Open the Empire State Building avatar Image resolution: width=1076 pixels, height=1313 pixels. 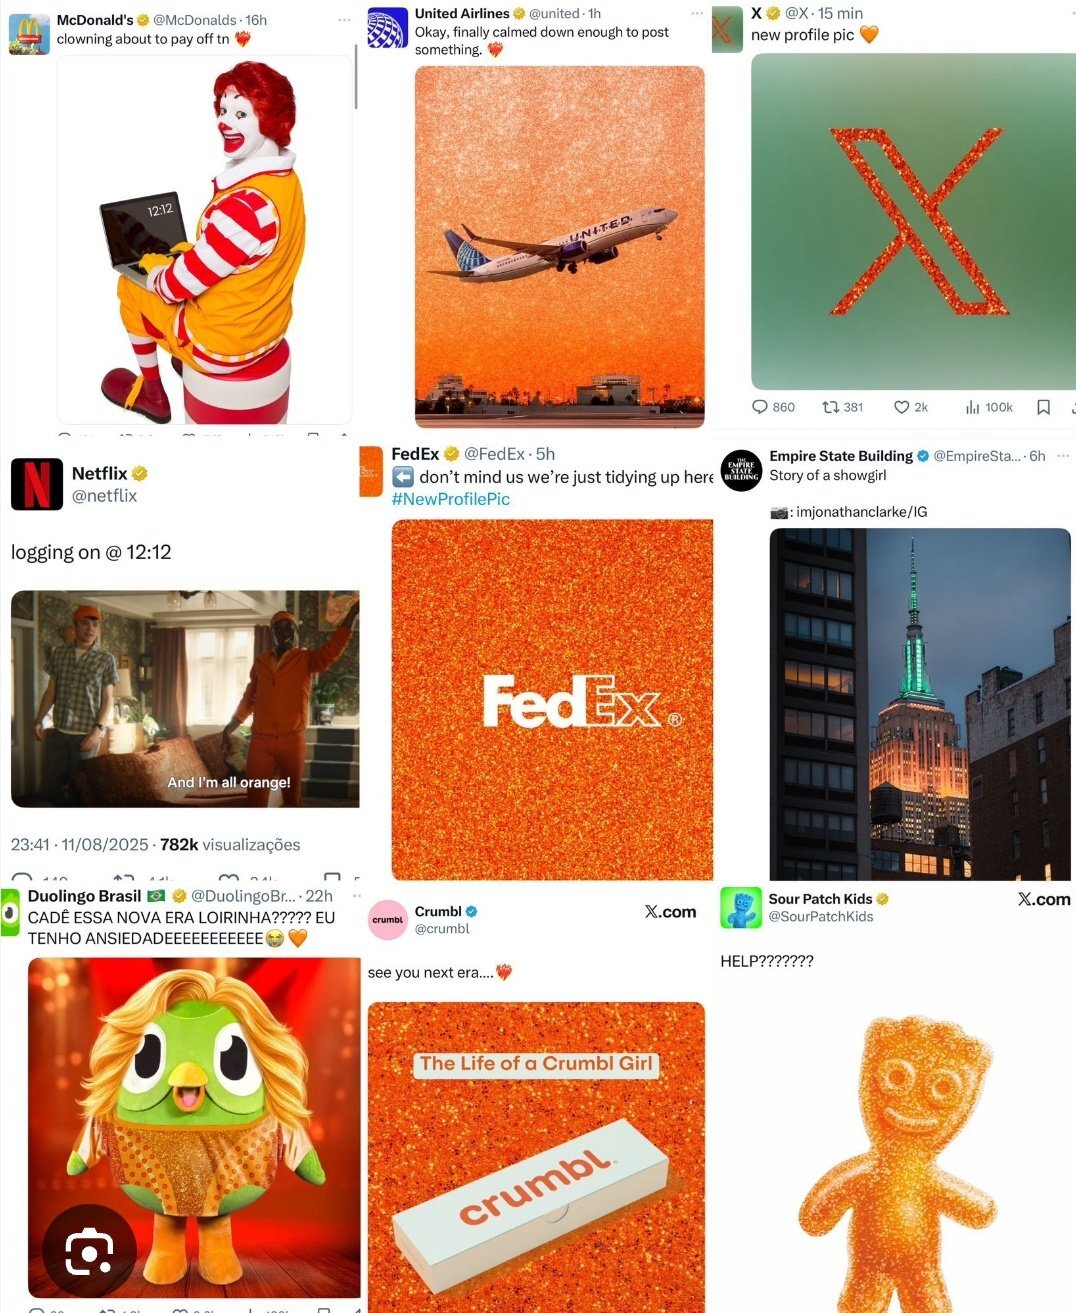[x=741, y=471]
